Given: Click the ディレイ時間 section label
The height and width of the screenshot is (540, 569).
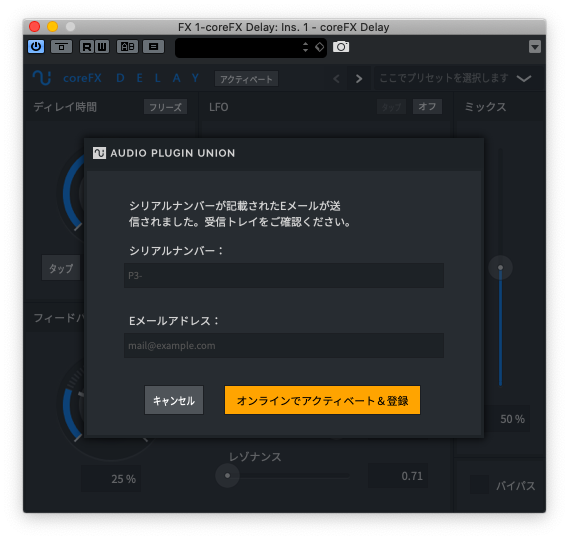Looking at the screenshot, I should tap(65, 107).
